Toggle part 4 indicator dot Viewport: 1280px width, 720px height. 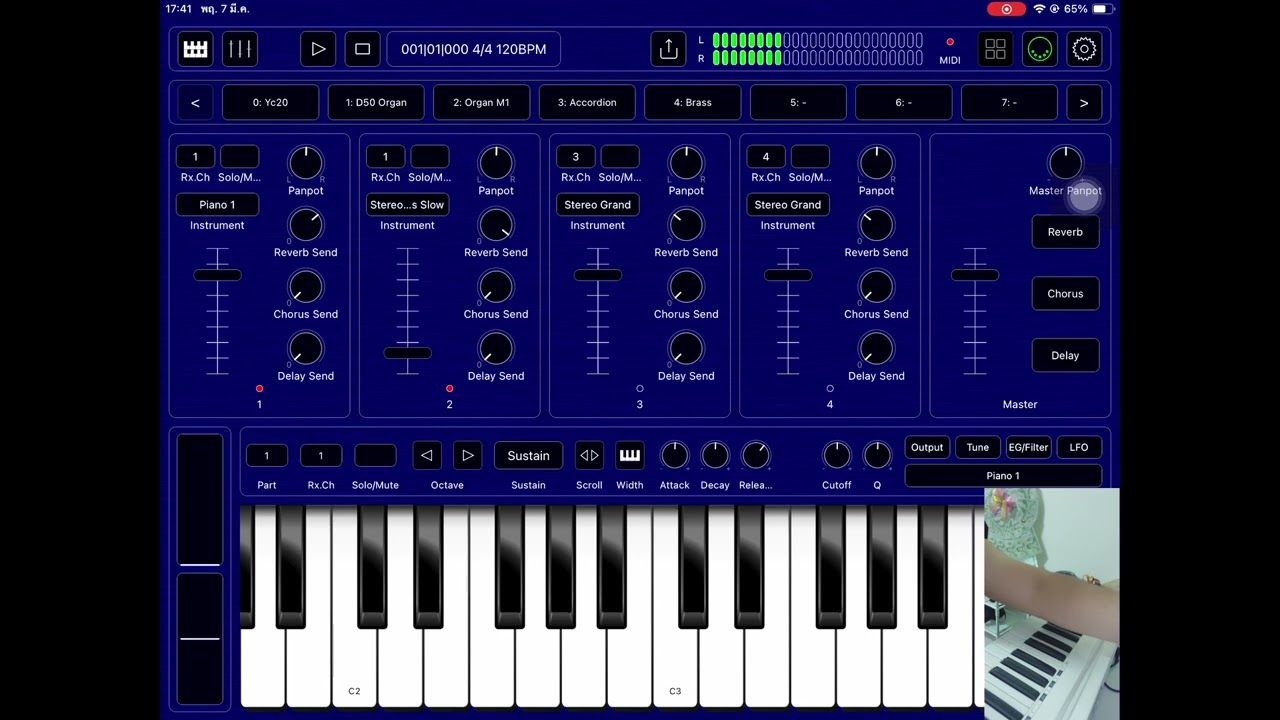coord(829,388)
